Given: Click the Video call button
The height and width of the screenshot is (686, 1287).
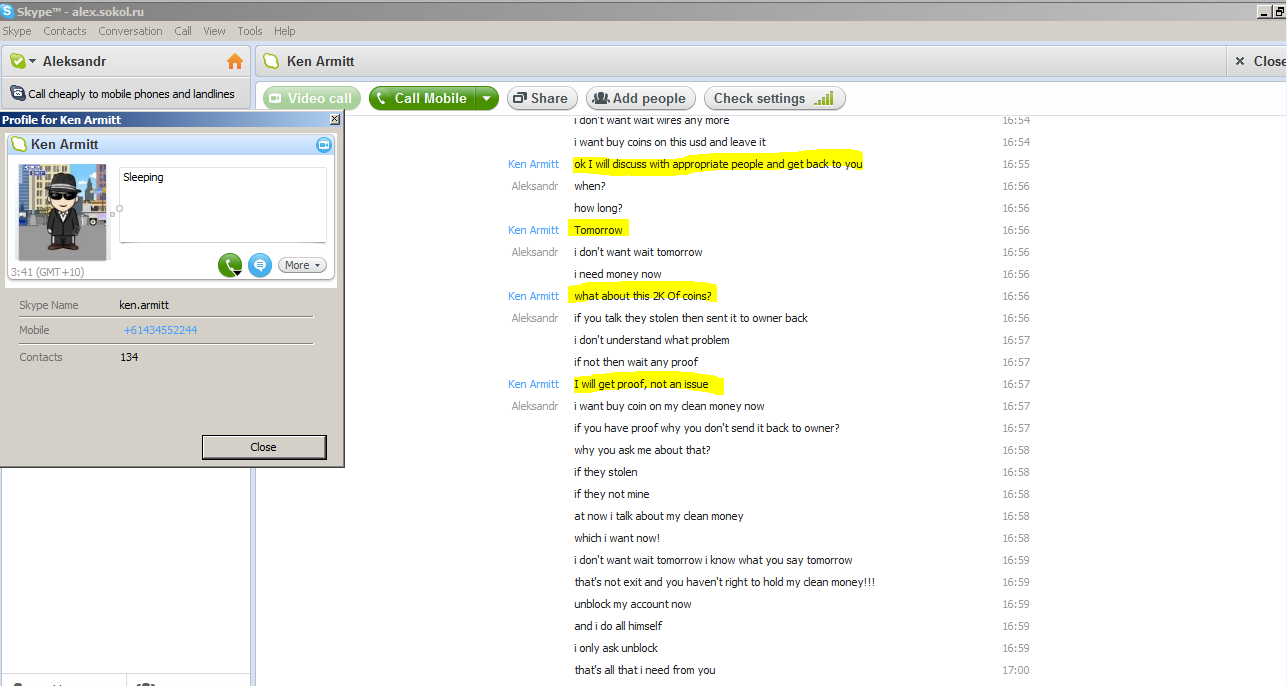Looking at the screenshot, I should 312,98.
